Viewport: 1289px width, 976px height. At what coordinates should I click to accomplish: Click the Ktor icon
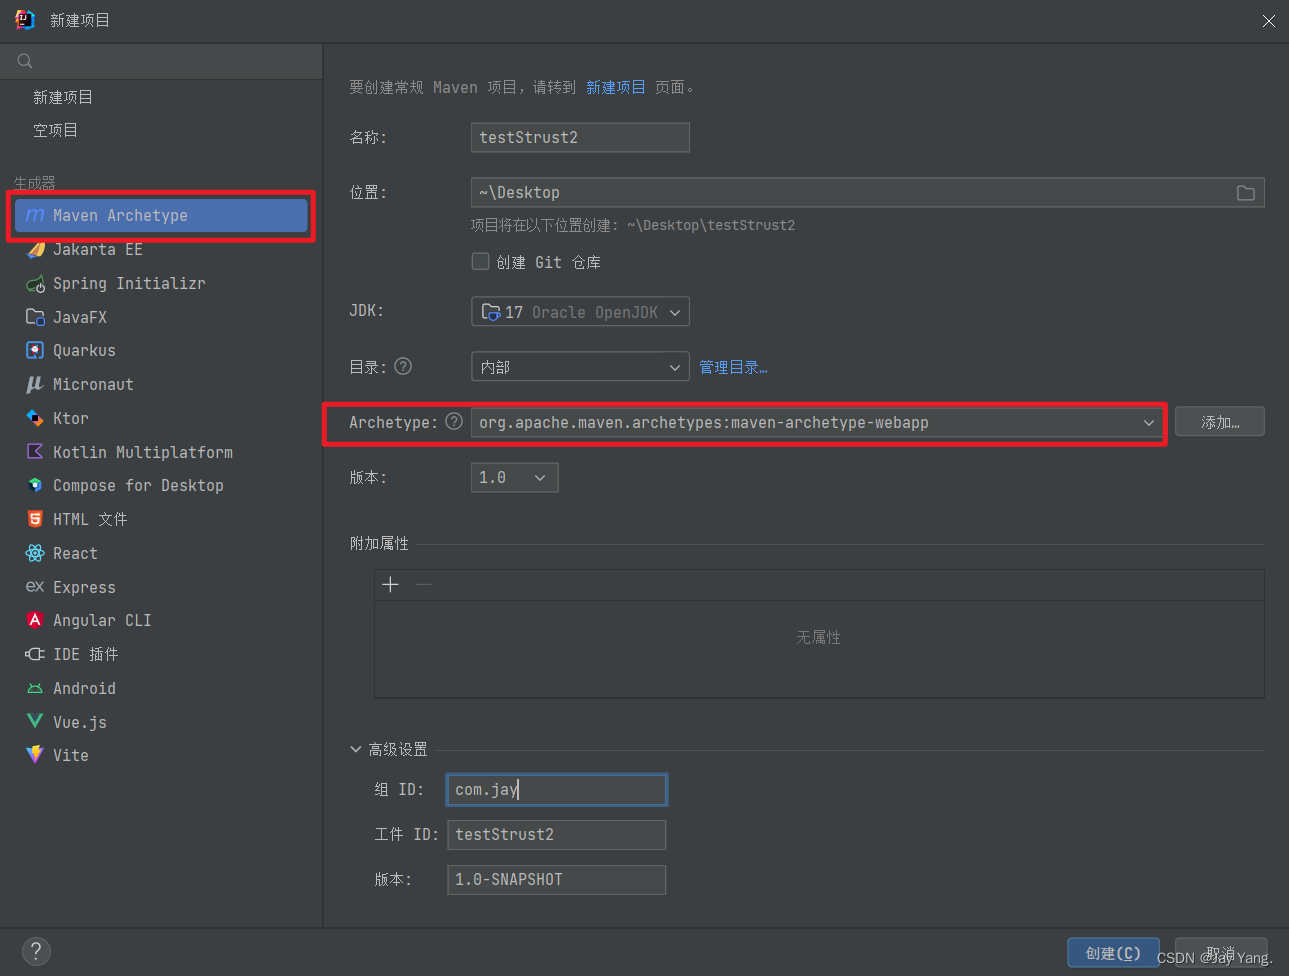(x=35, y=418)
